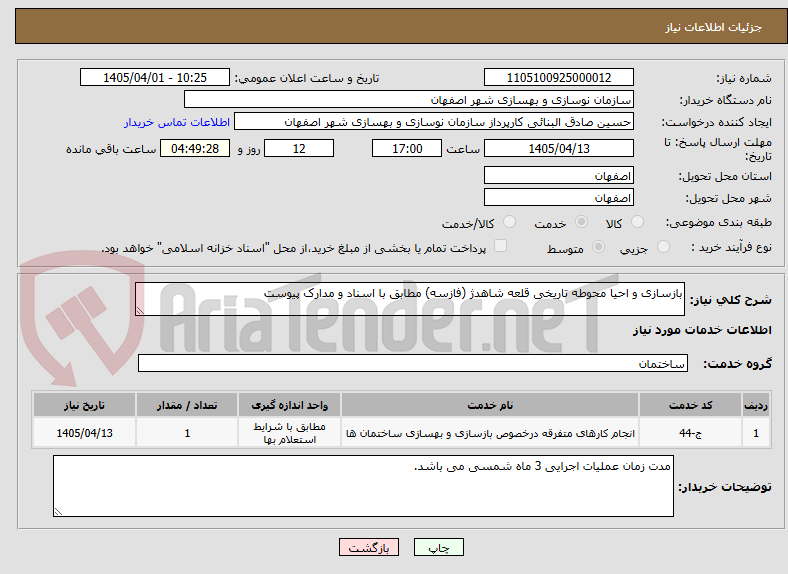Click the تعداد / مقدار column header
Screen dimensions: 788x574
(187, 405)
